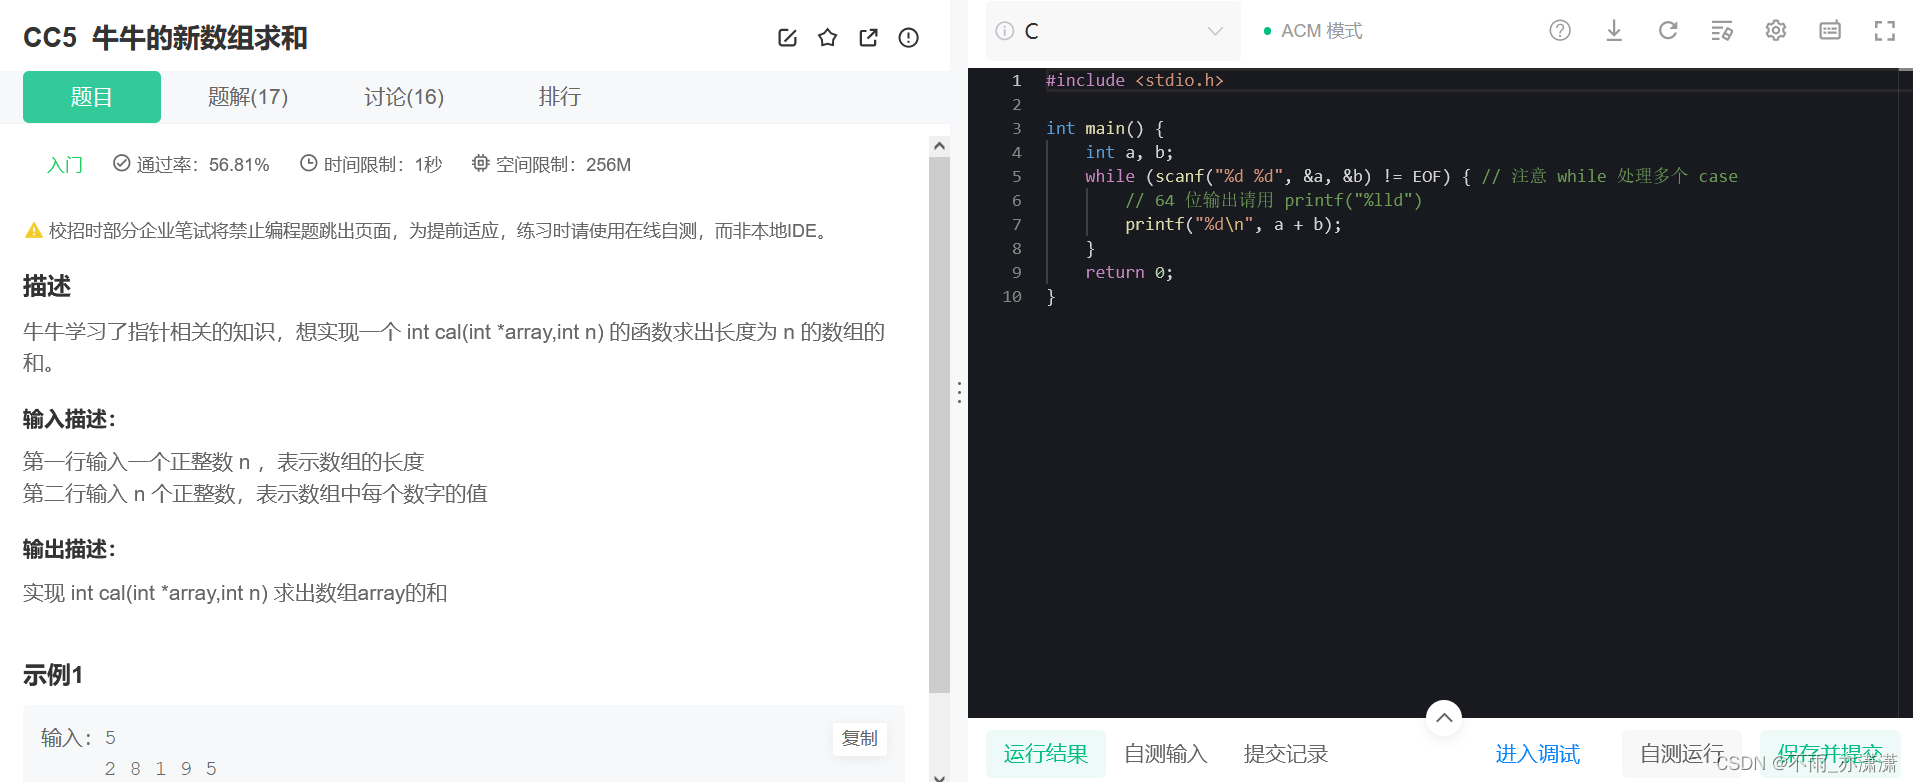Click code line 7 printf statement
1913x782 pixels.
click(x=1233, y=224)
